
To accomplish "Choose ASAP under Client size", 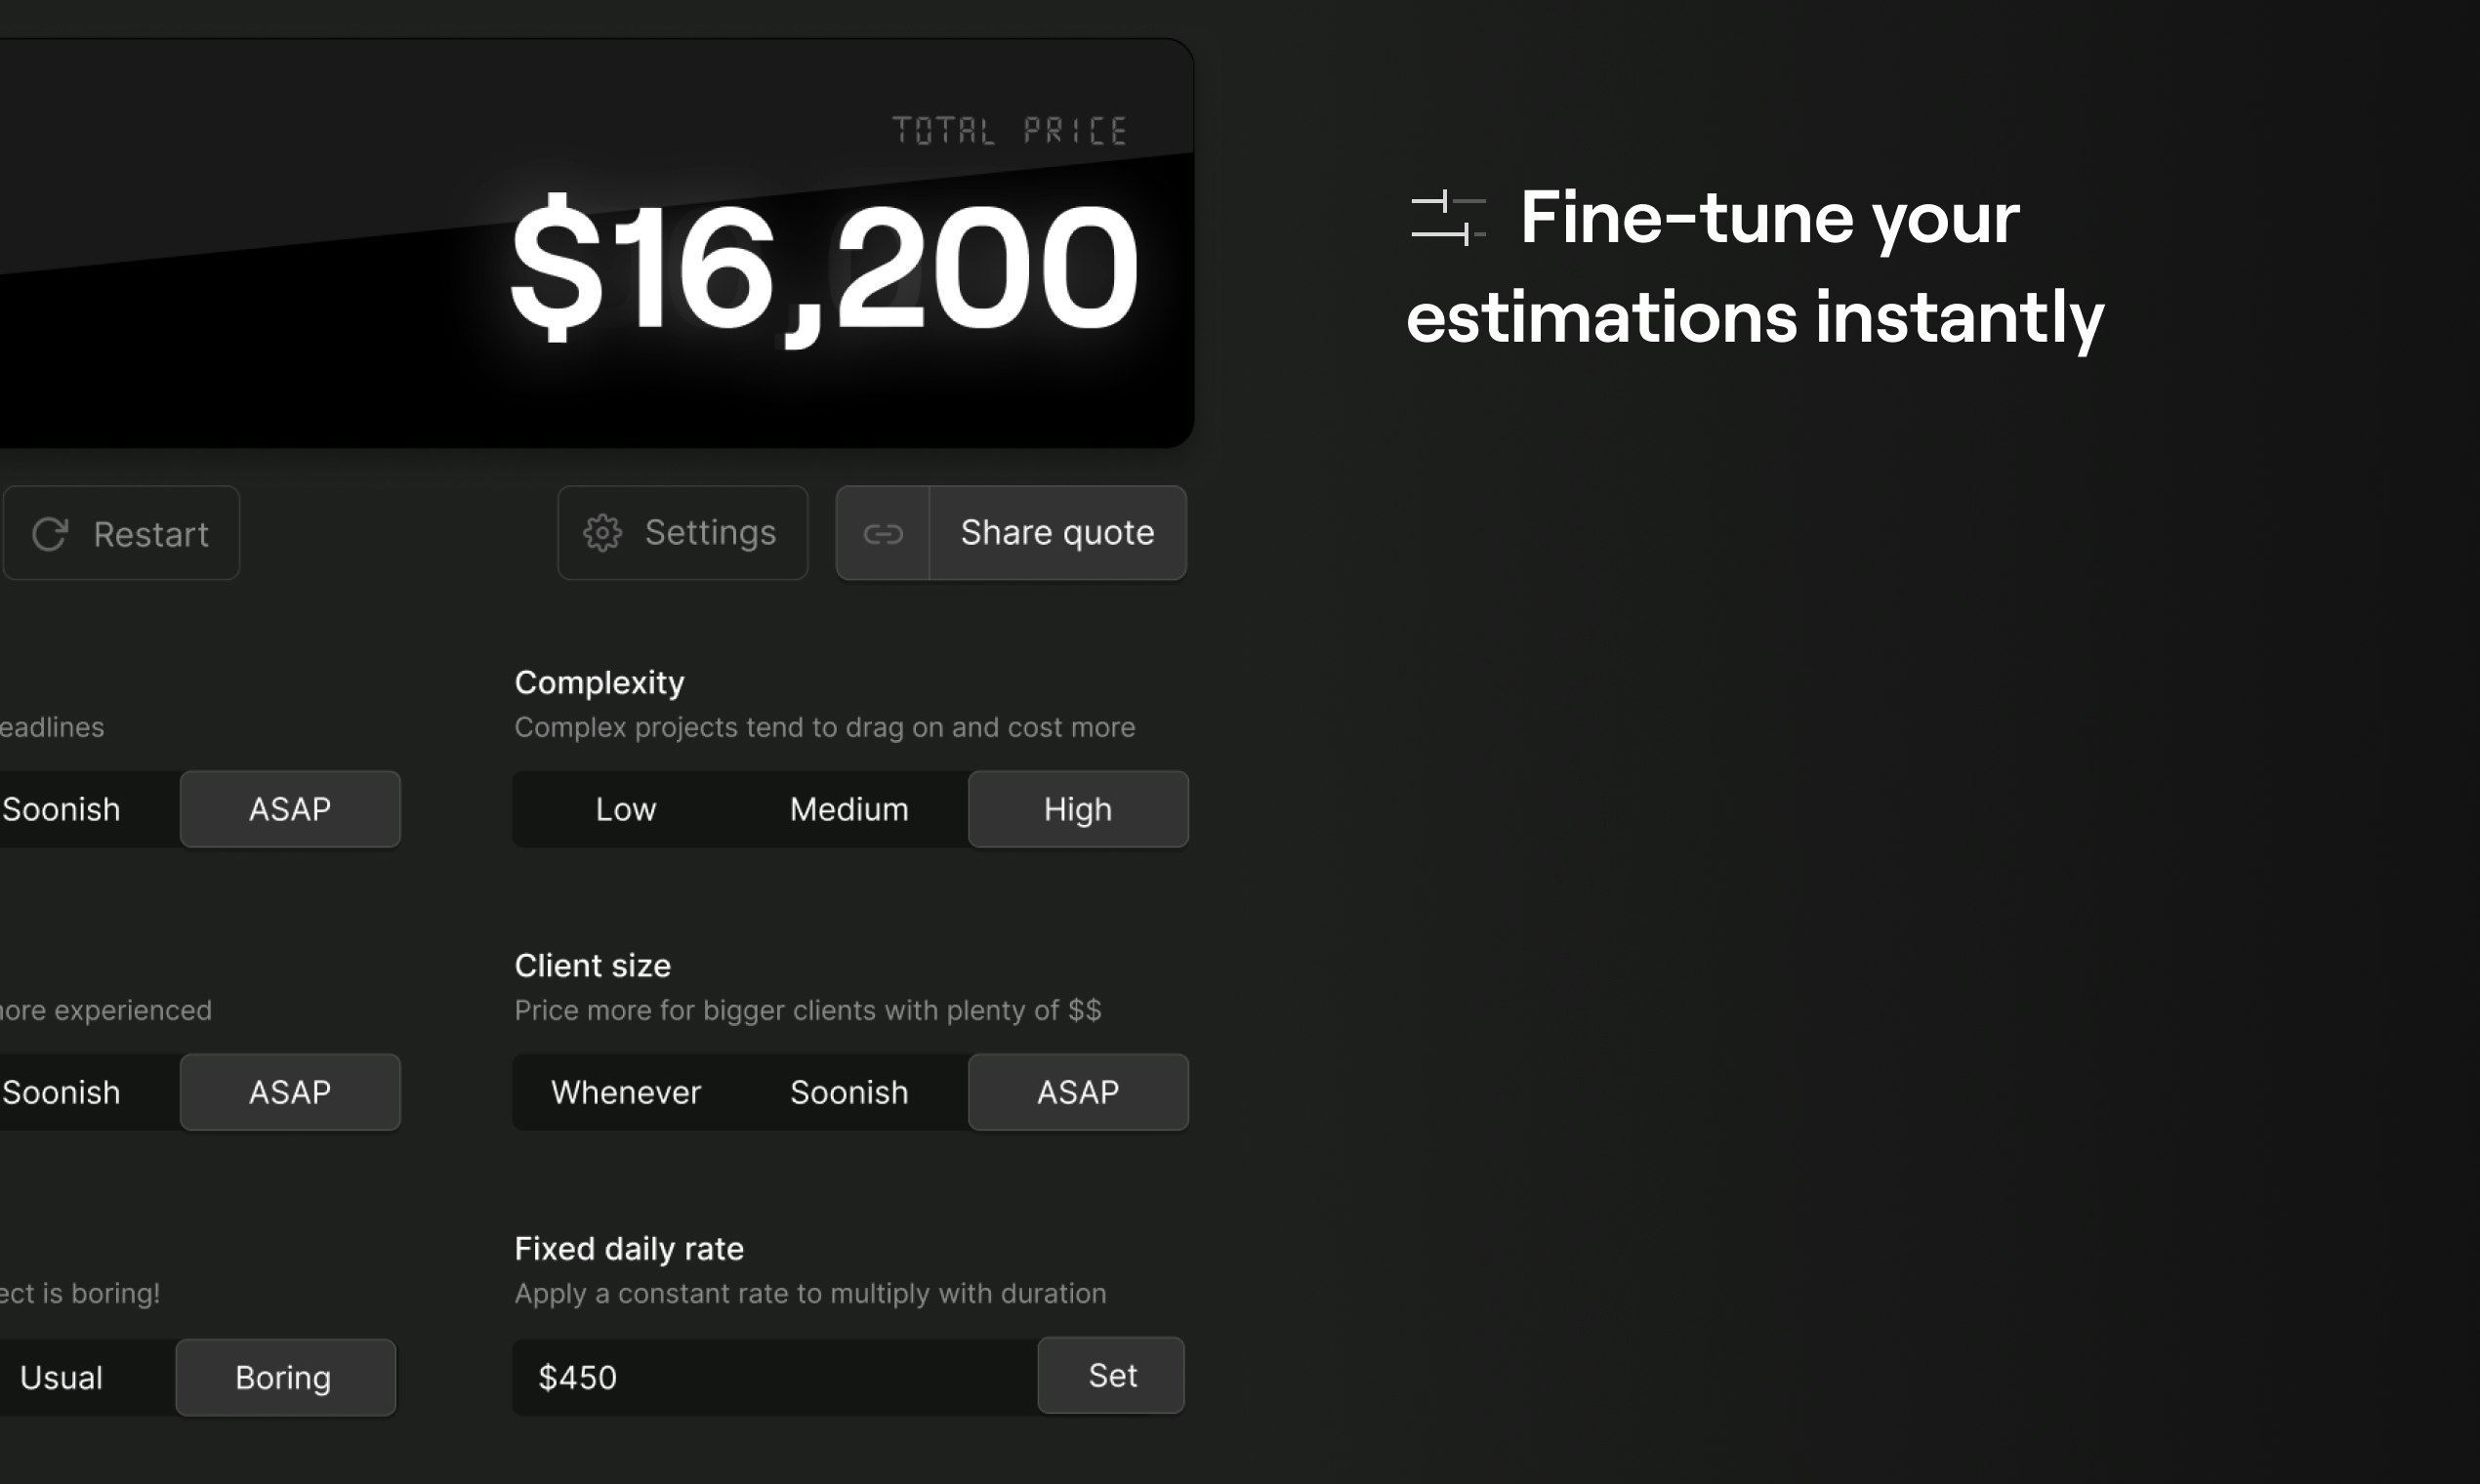I will 1078,1092.
